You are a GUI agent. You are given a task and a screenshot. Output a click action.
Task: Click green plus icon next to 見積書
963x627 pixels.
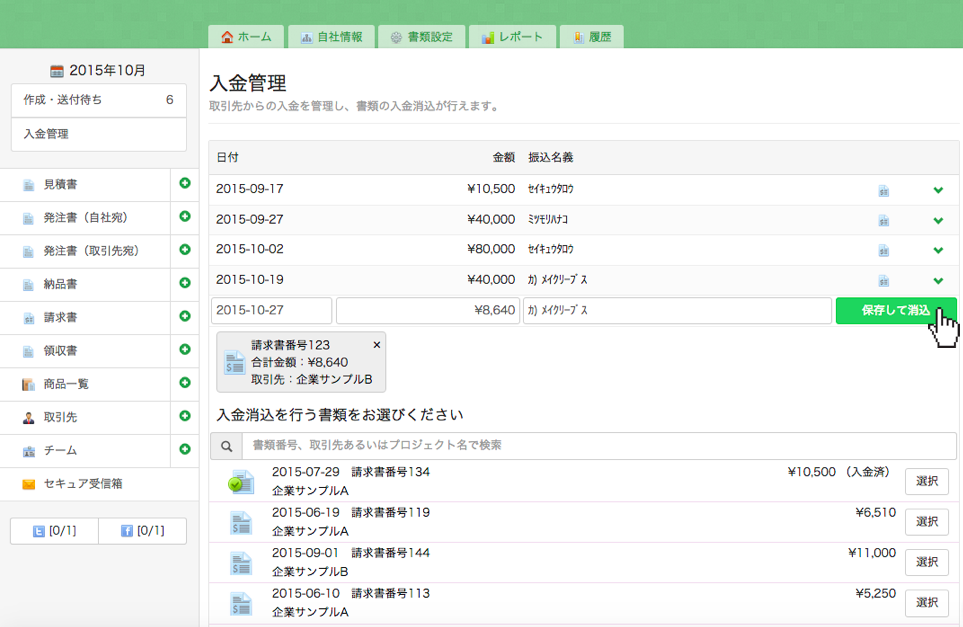tap(184, 183)
